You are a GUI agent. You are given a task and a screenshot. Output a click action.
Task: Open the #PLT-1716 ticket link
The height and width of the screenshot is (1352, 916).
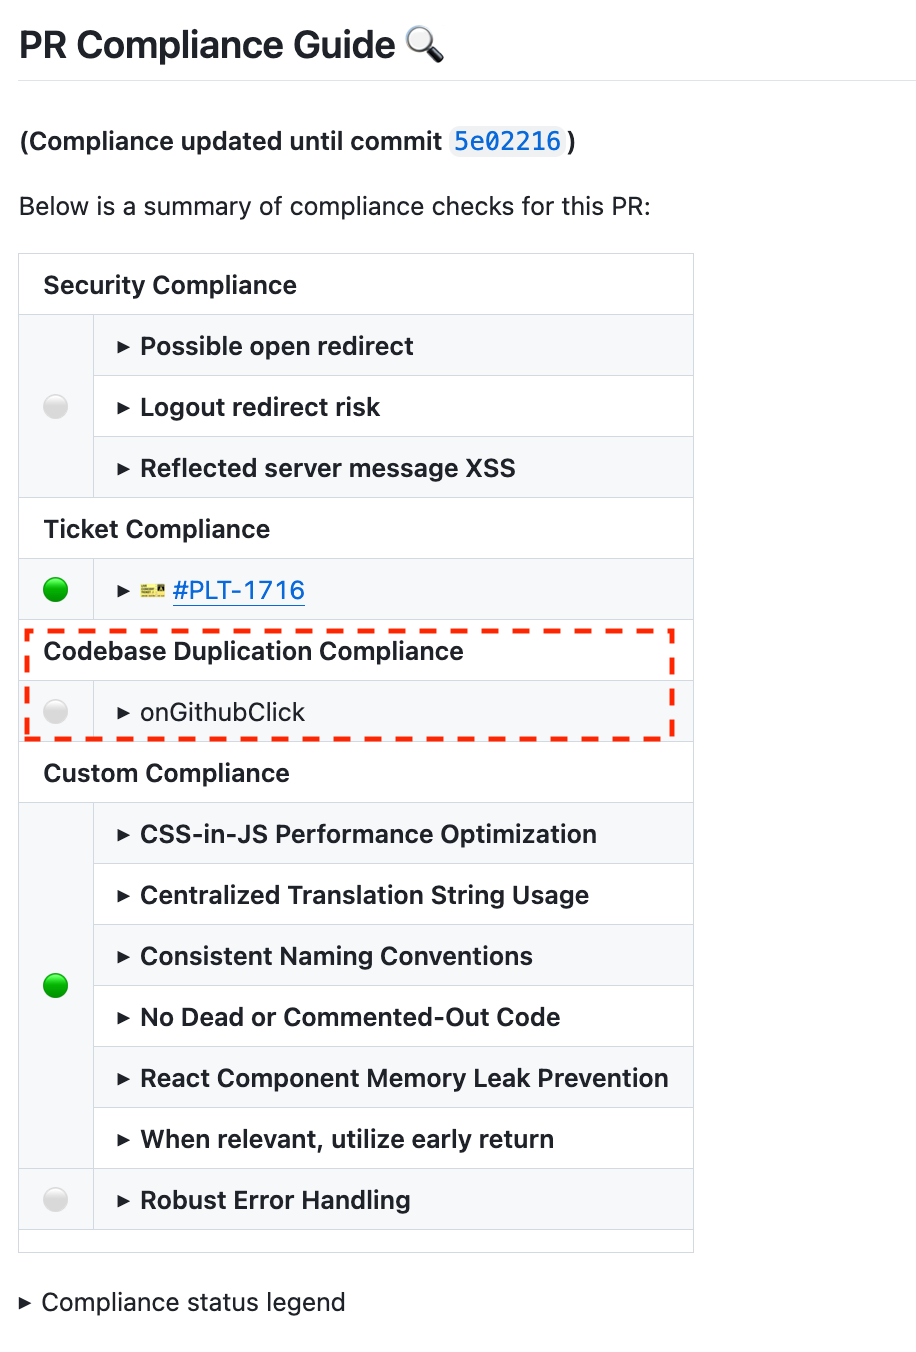point(238,591)
